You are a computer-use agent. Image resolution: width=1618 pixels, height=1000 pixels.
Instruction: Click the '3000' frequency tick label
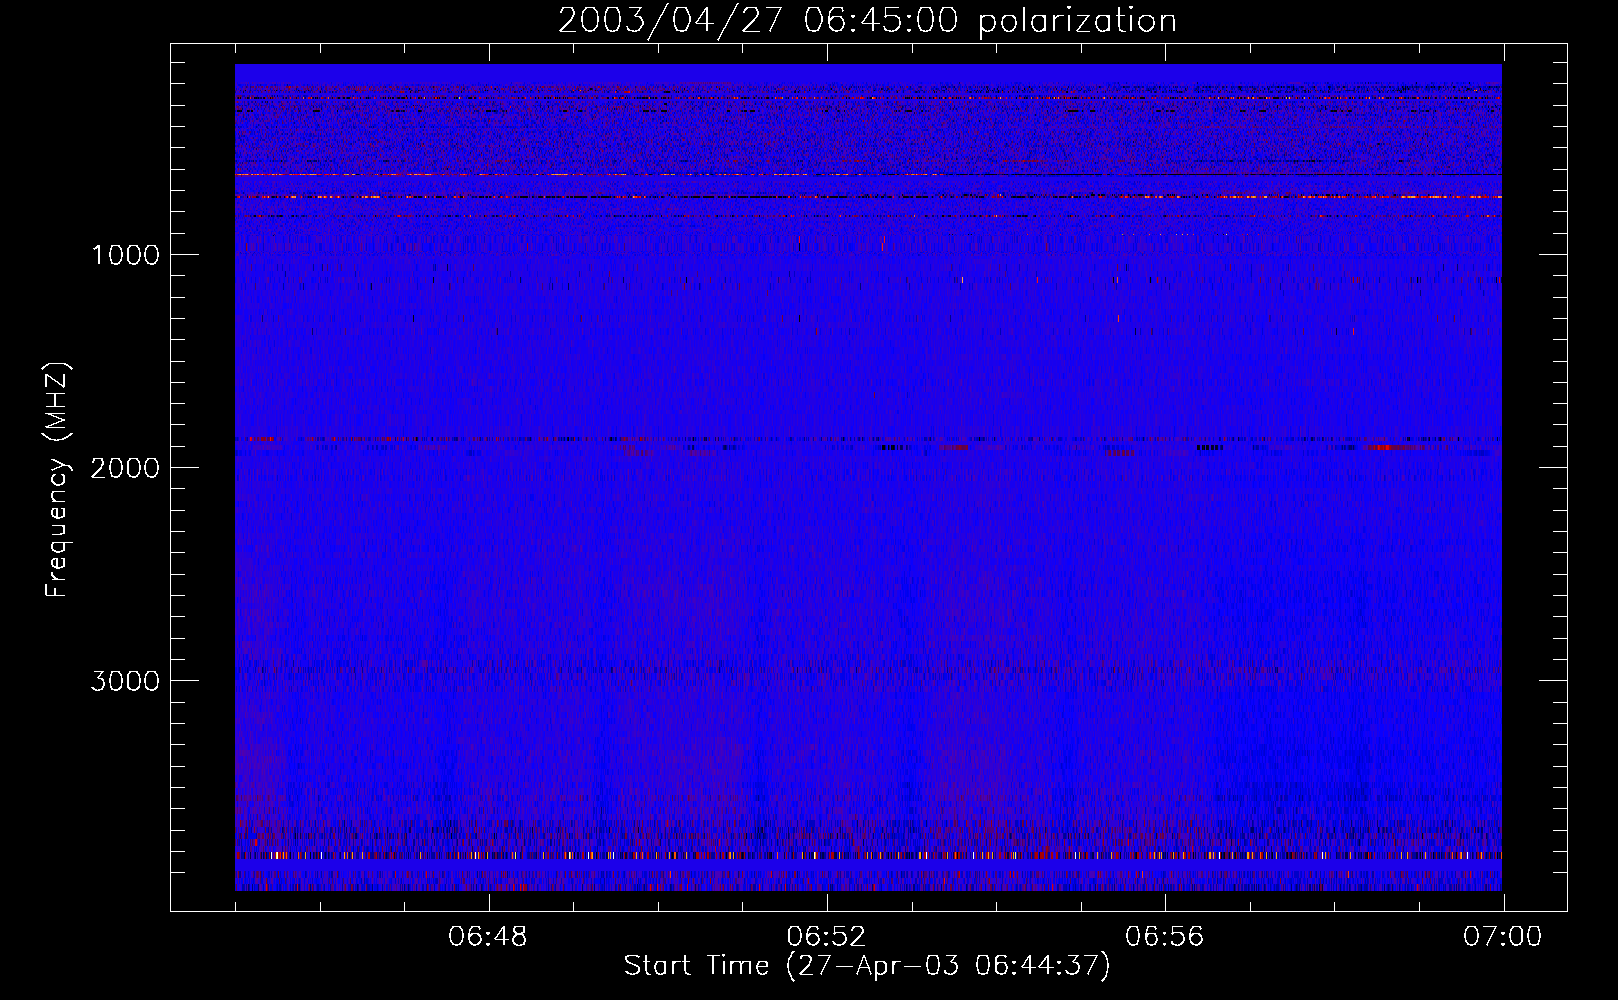[x=125, y=681]
